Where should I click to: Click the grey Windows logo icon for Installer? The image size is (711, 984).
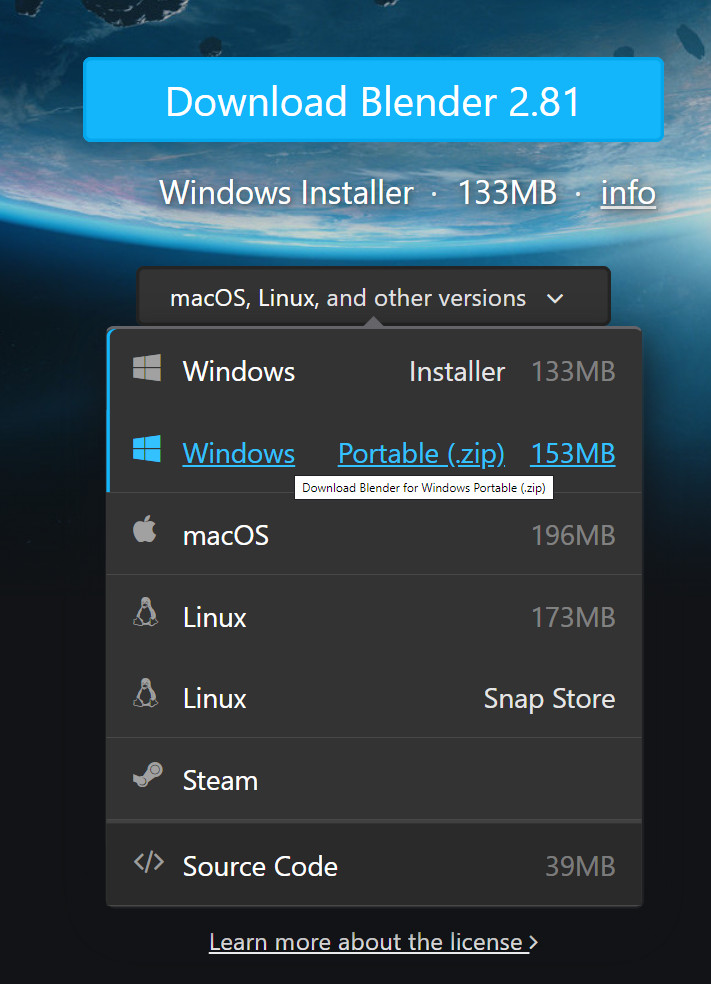[147, 368]
